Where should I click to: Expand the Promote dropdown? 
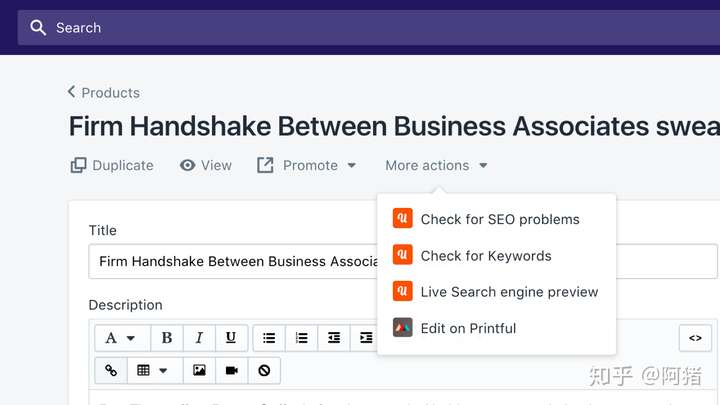click(307, 165)
